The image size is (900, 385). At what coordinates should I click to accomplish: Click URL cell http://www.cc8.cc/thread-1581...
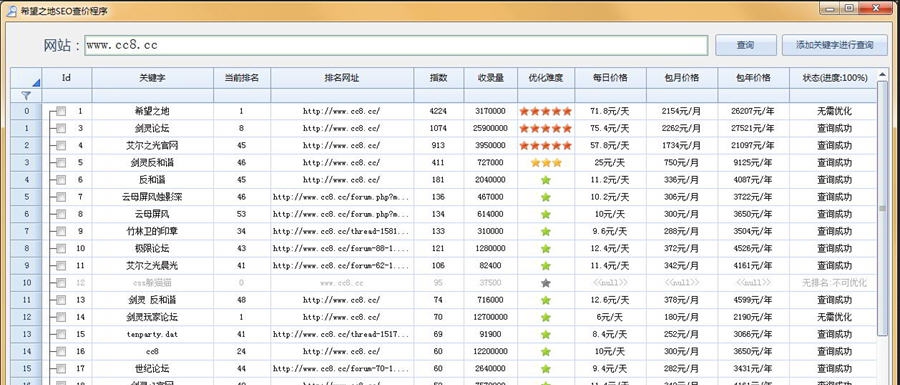click(342, 231)
